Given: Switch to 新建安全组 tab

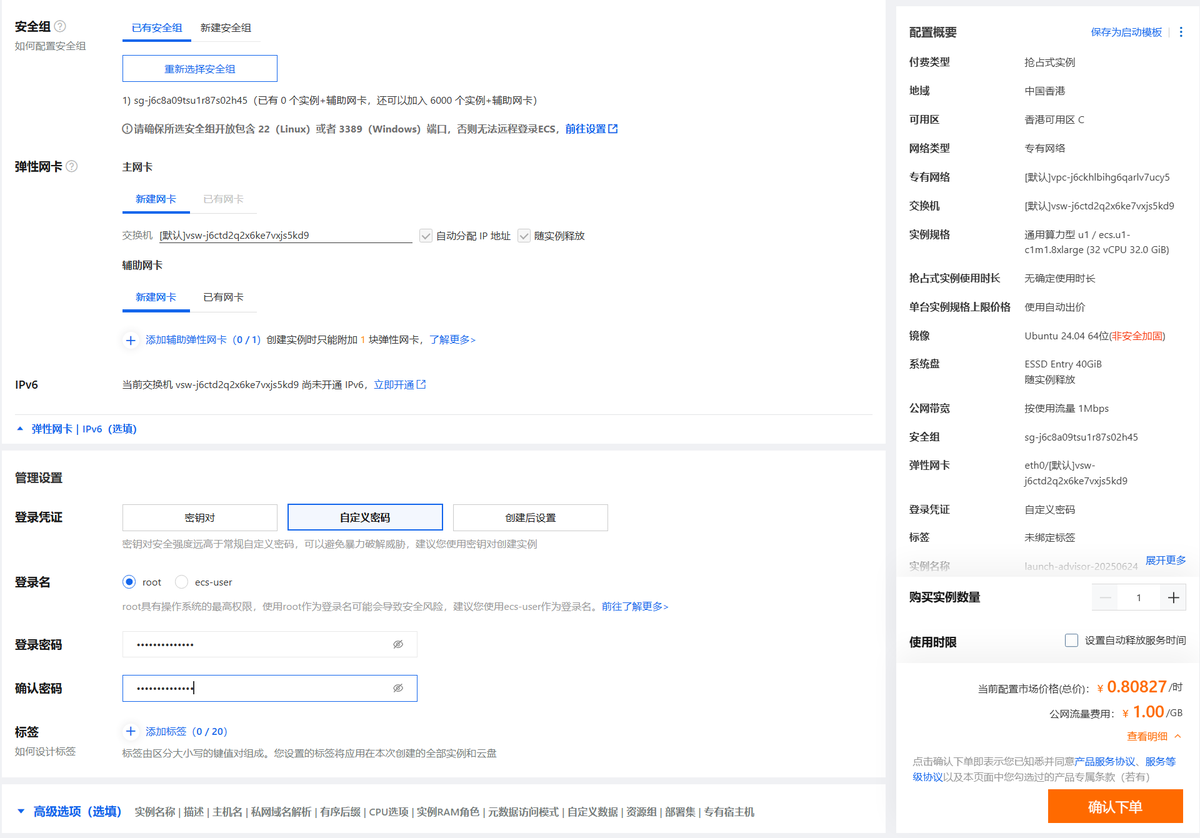Looking at the screenshot, I should (226, 28).
